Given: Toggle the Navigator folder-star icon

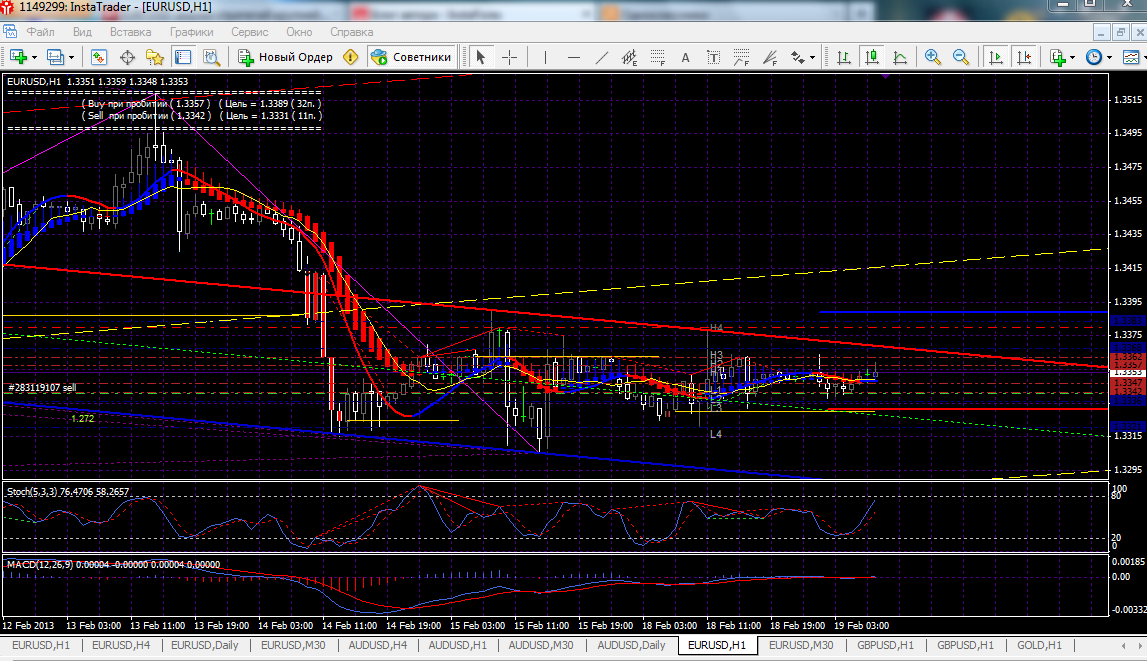Looking at the screenshot, I should pyautogui.click(x=154, y=57).
